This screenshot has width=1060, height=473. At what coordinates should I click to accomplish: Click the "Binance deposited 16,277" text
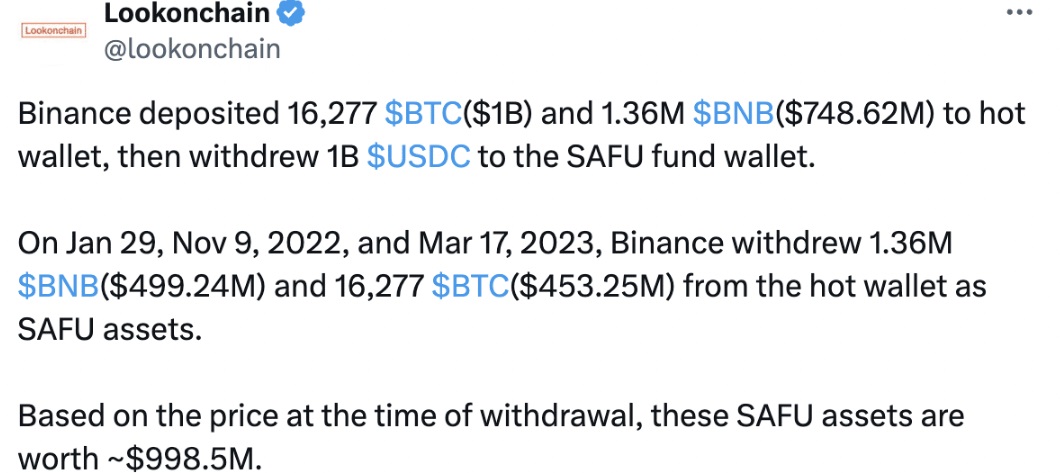pos(197,114)
